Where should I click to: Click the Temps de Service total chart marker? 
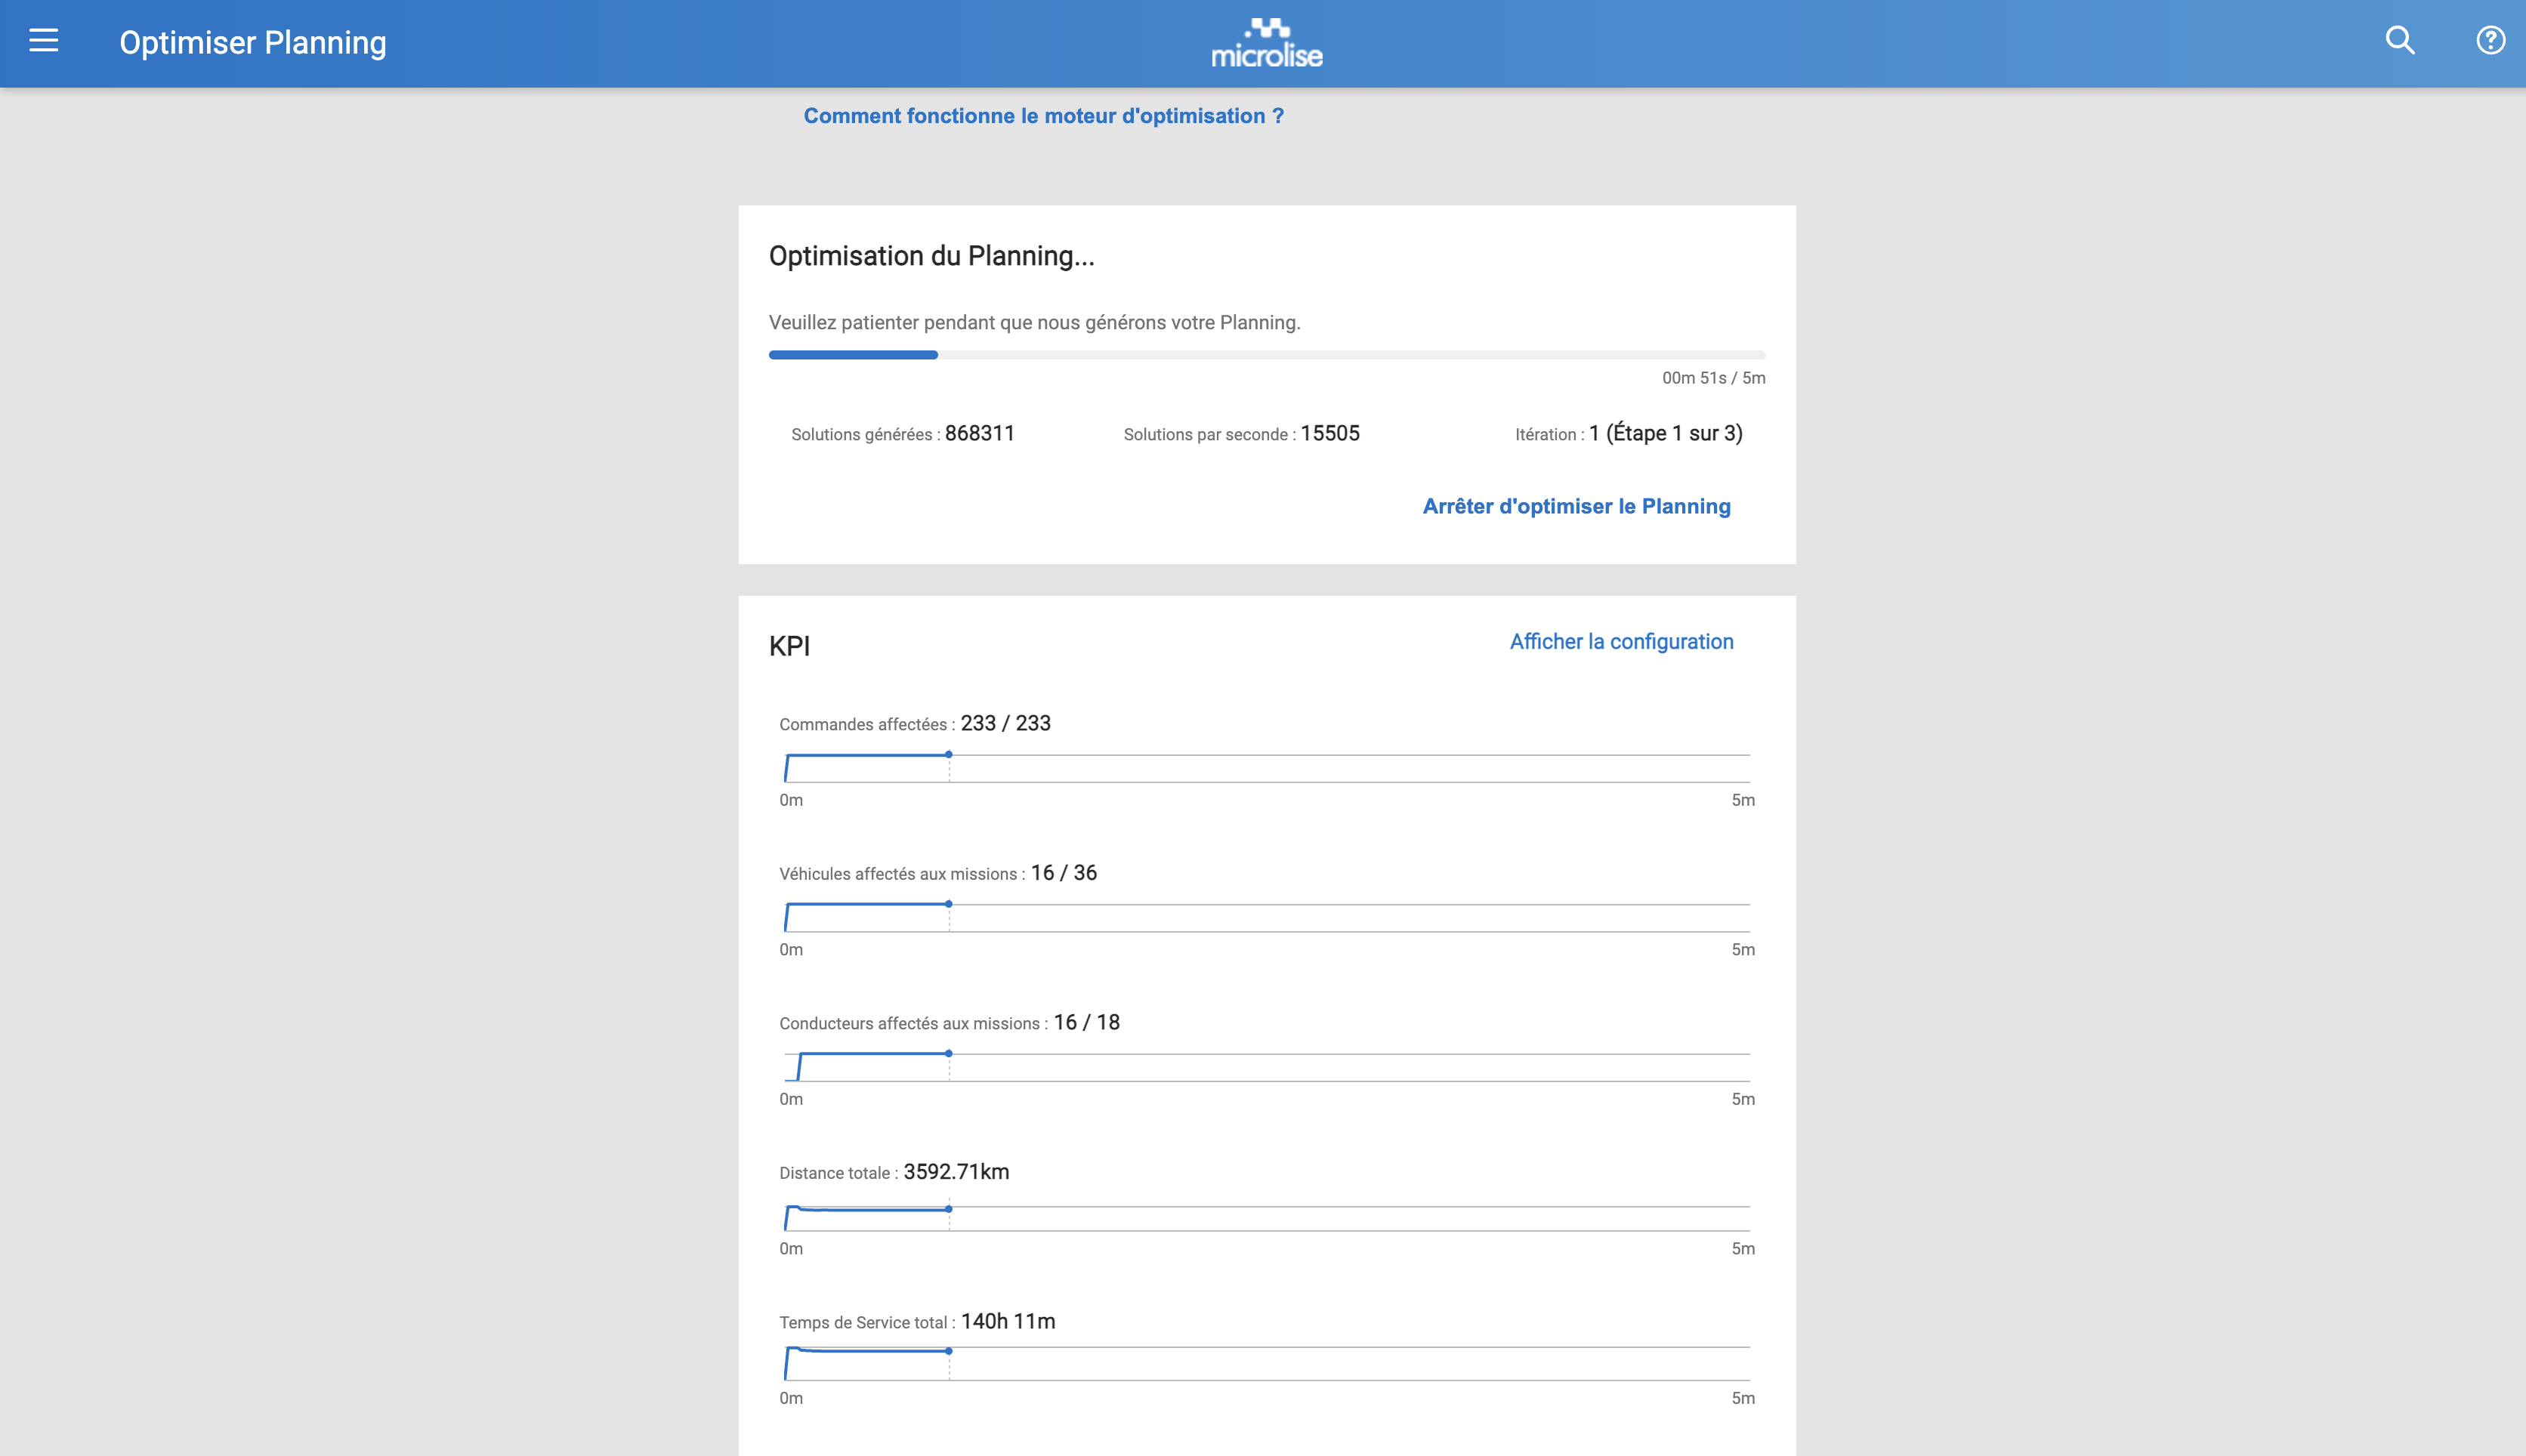(x=949, y=1351)
